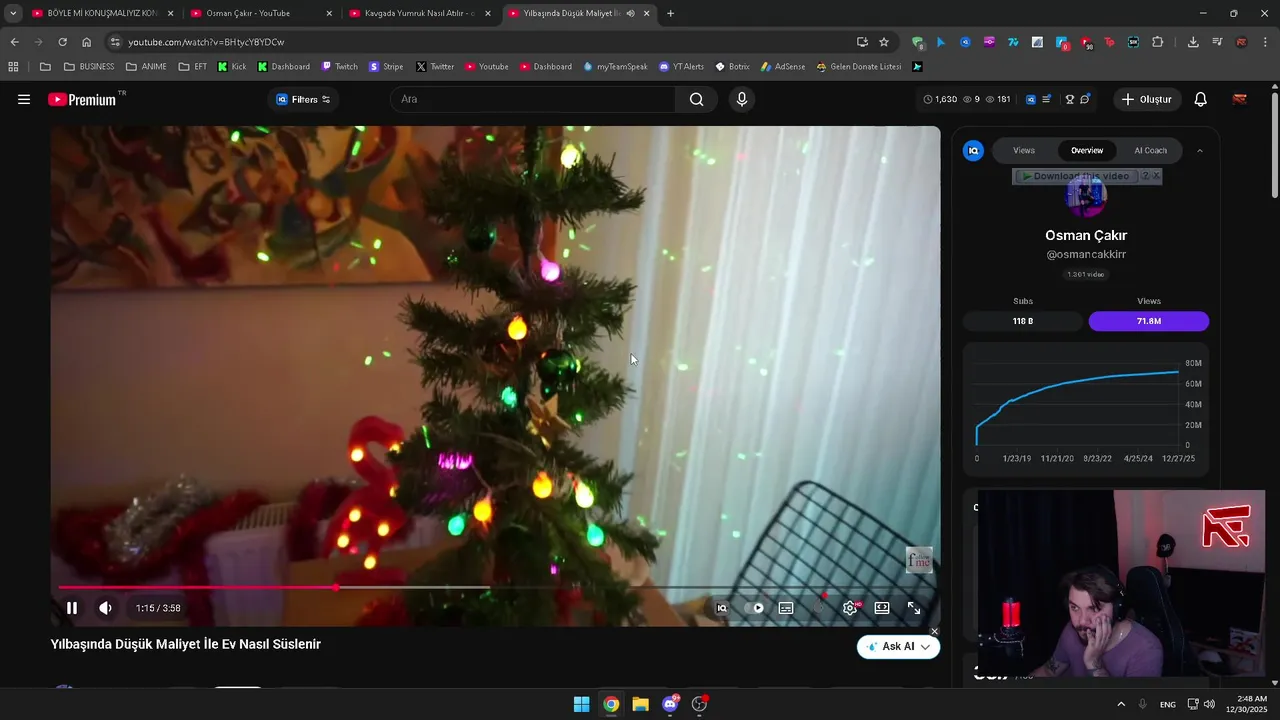Show hidden system tray icons
Image resolution: width=1280 pixels, height=720 pixels.
click(1121, 704)
